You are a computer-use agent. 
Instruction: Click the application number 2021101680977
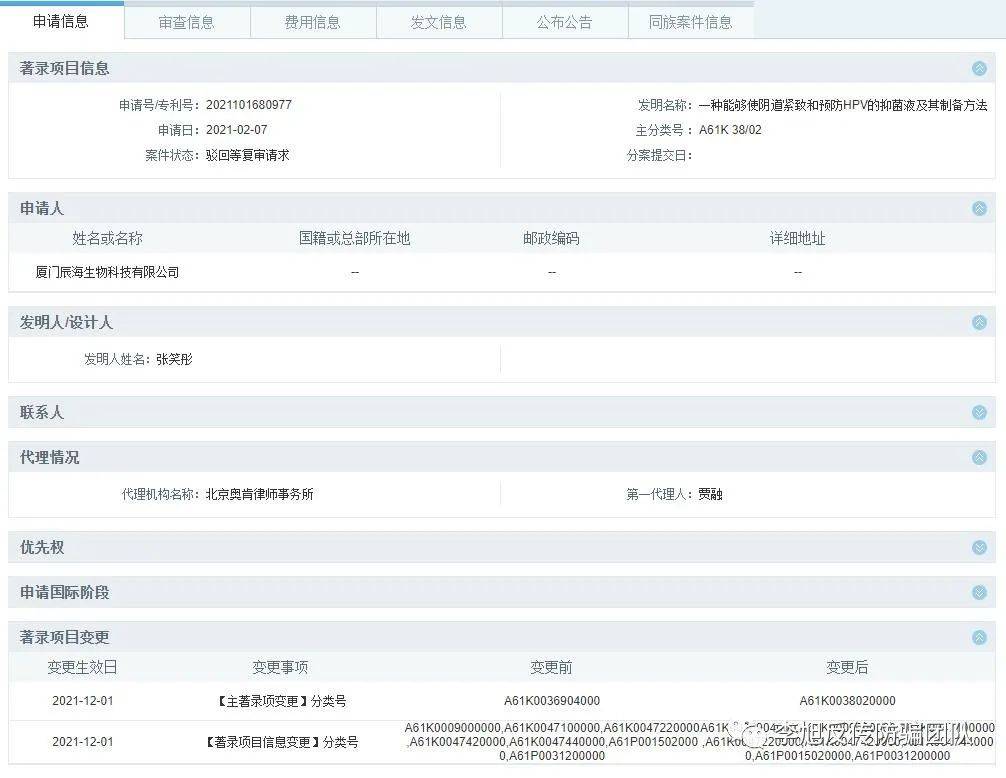click(249, 104)
